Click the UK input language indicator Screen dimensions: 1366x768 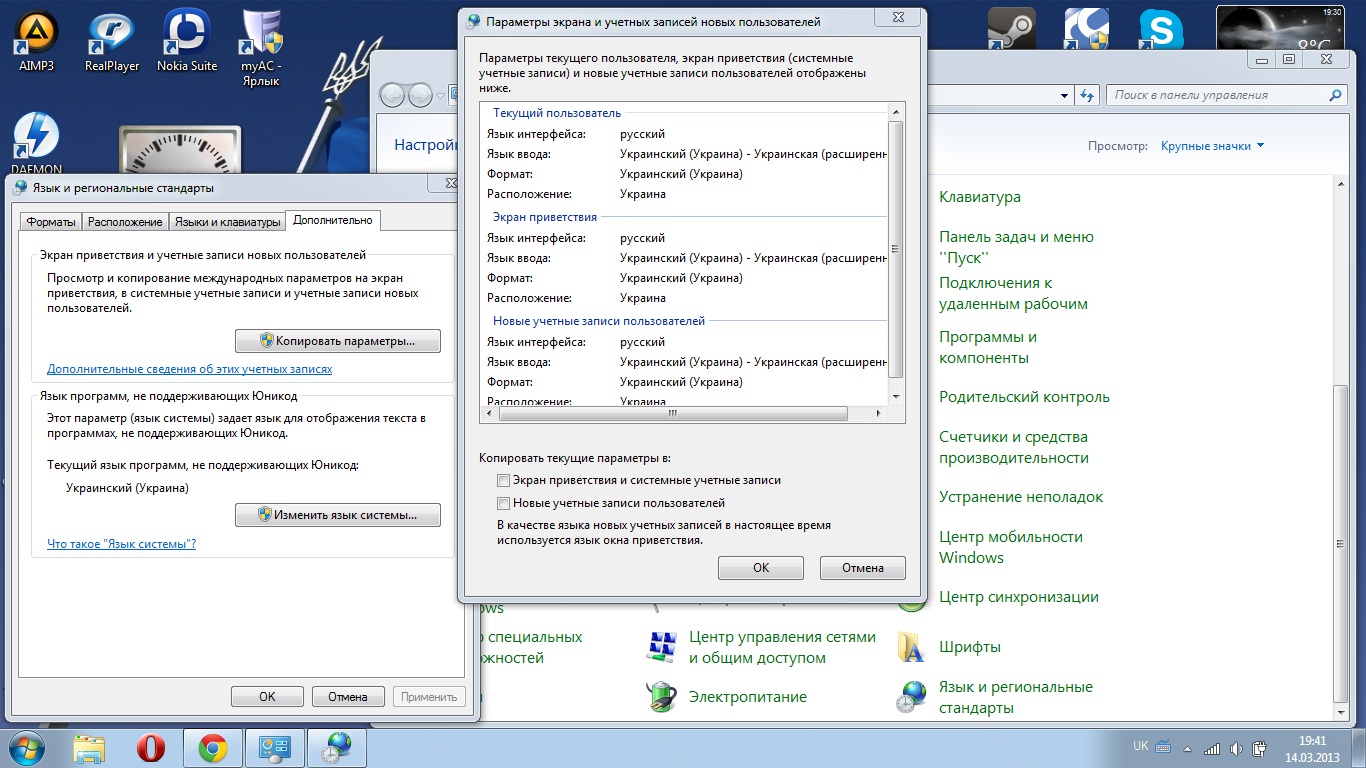(1140, 746)
